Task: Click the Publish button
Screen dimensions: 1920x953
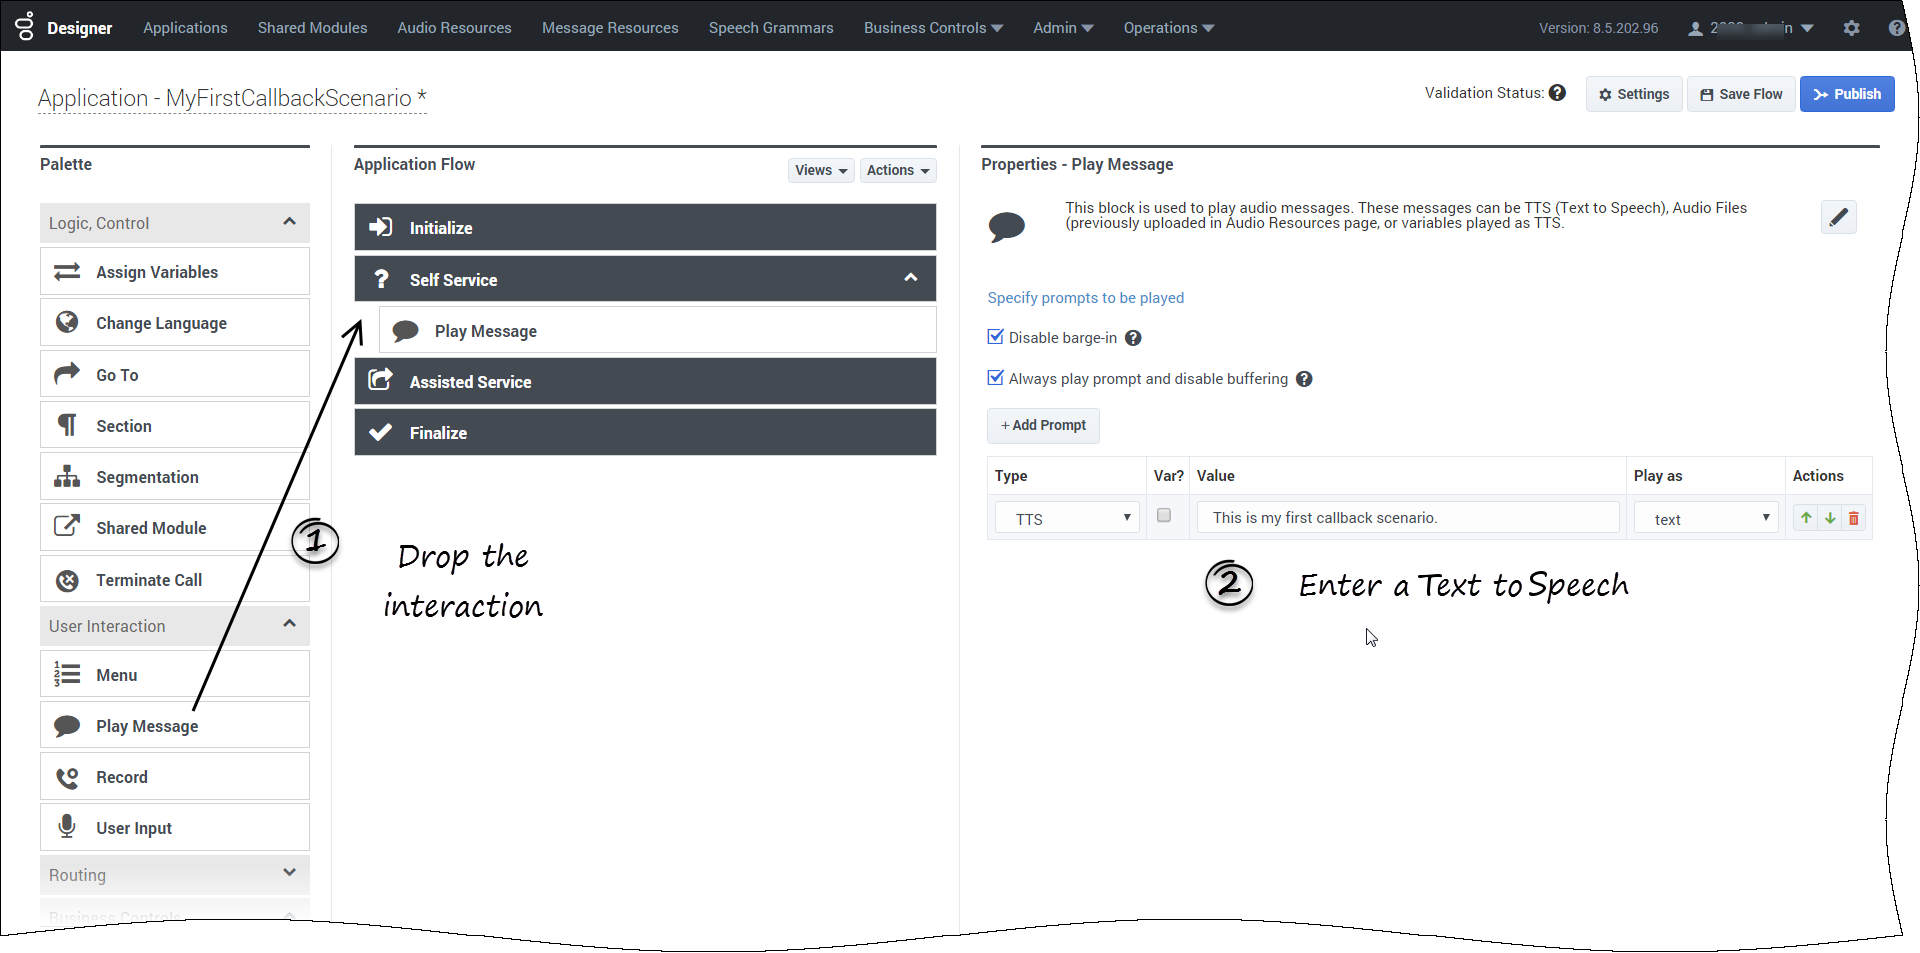Action: coord(1846,94)
